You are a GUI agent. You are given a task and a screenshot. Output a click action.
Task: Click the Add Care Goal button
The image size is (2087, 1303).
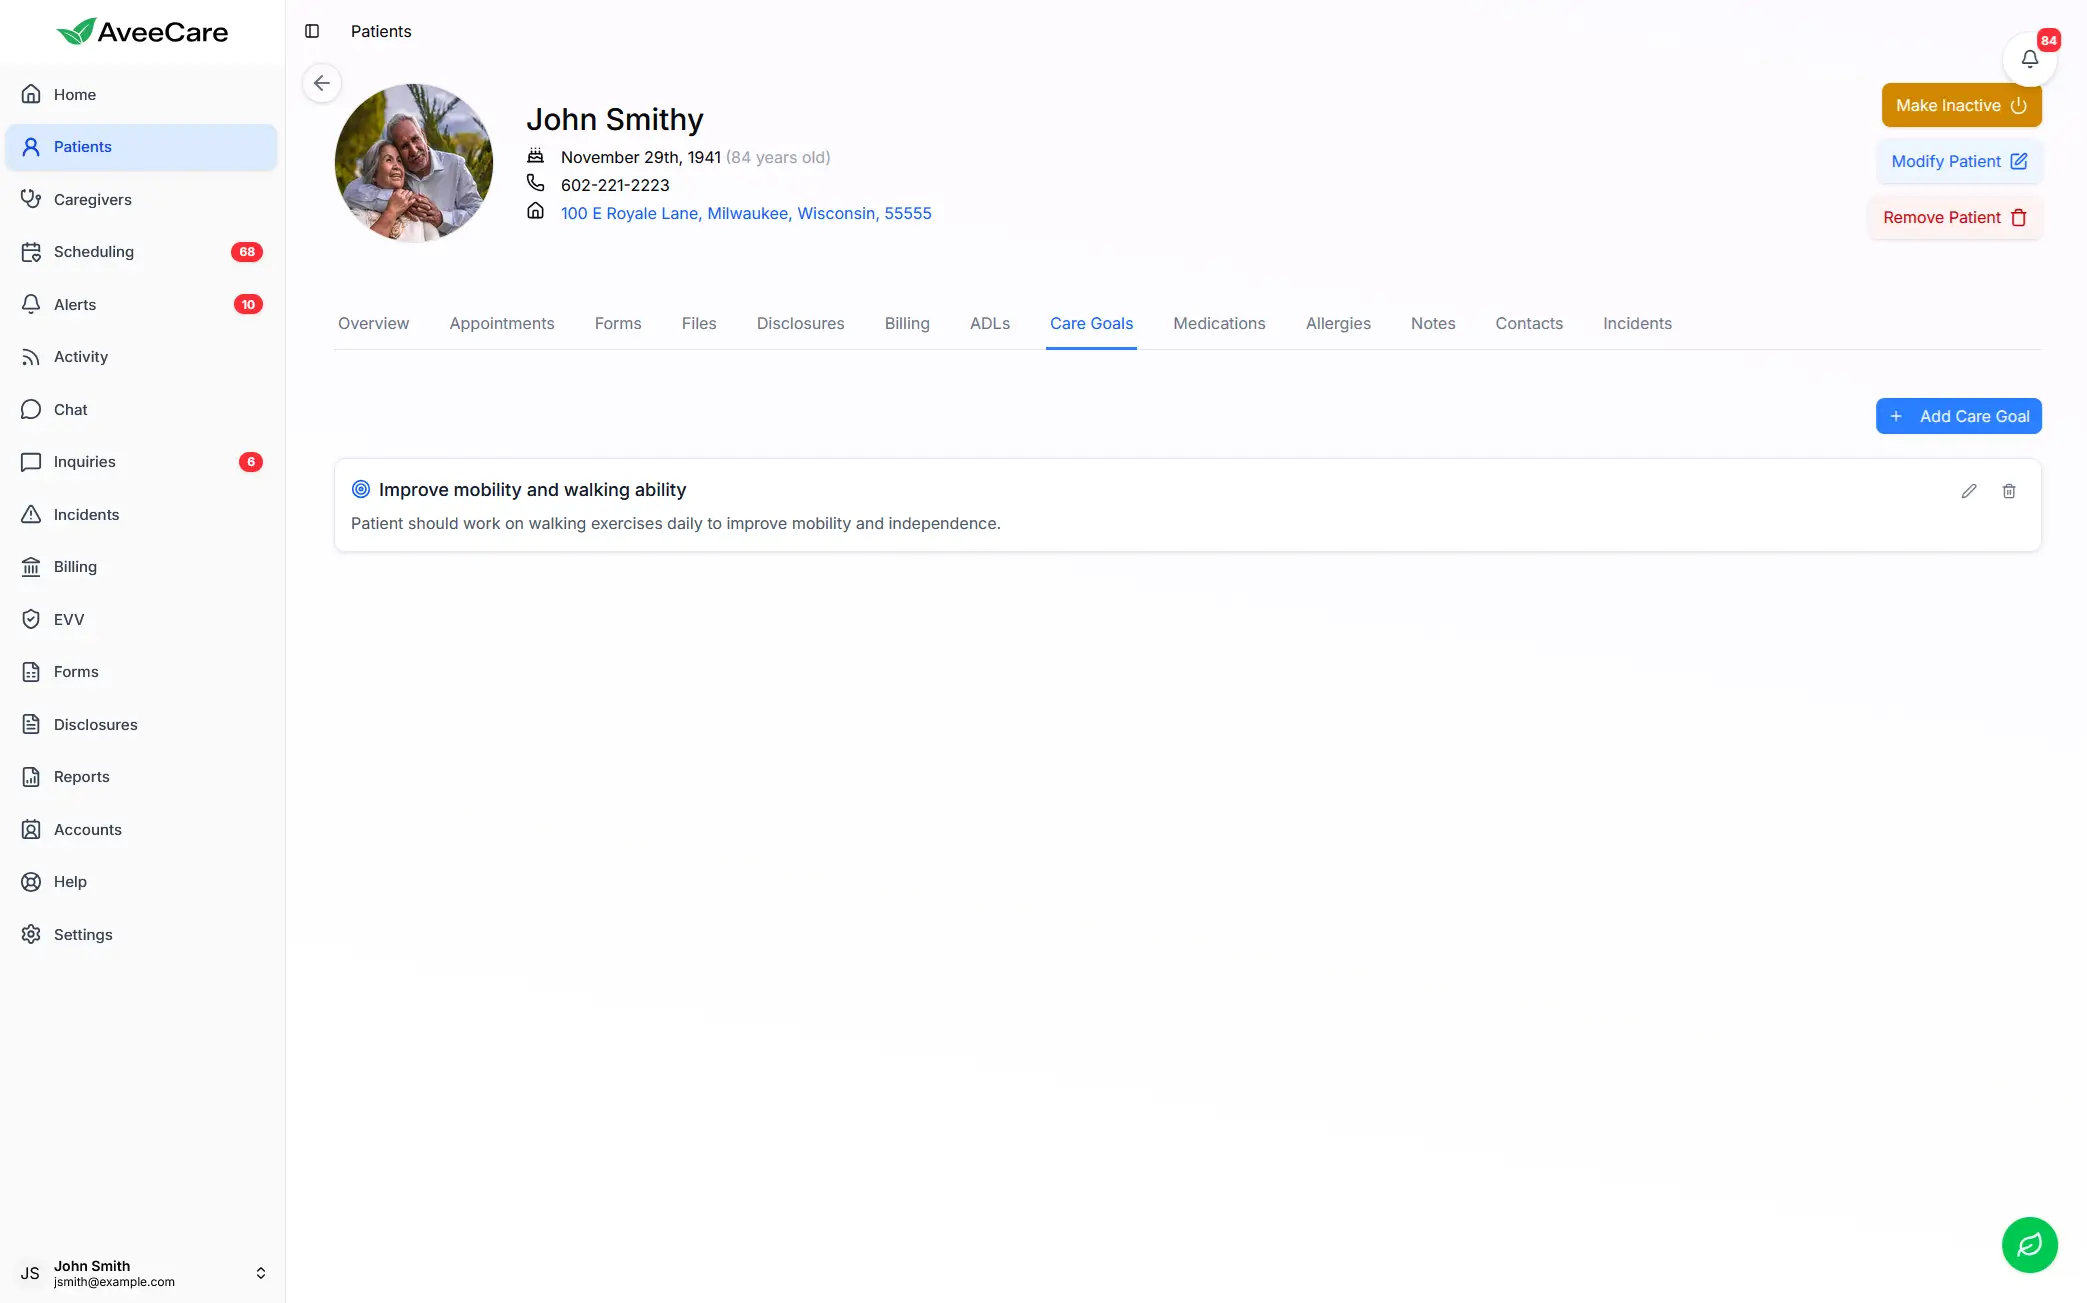[x=1958, y=416]
